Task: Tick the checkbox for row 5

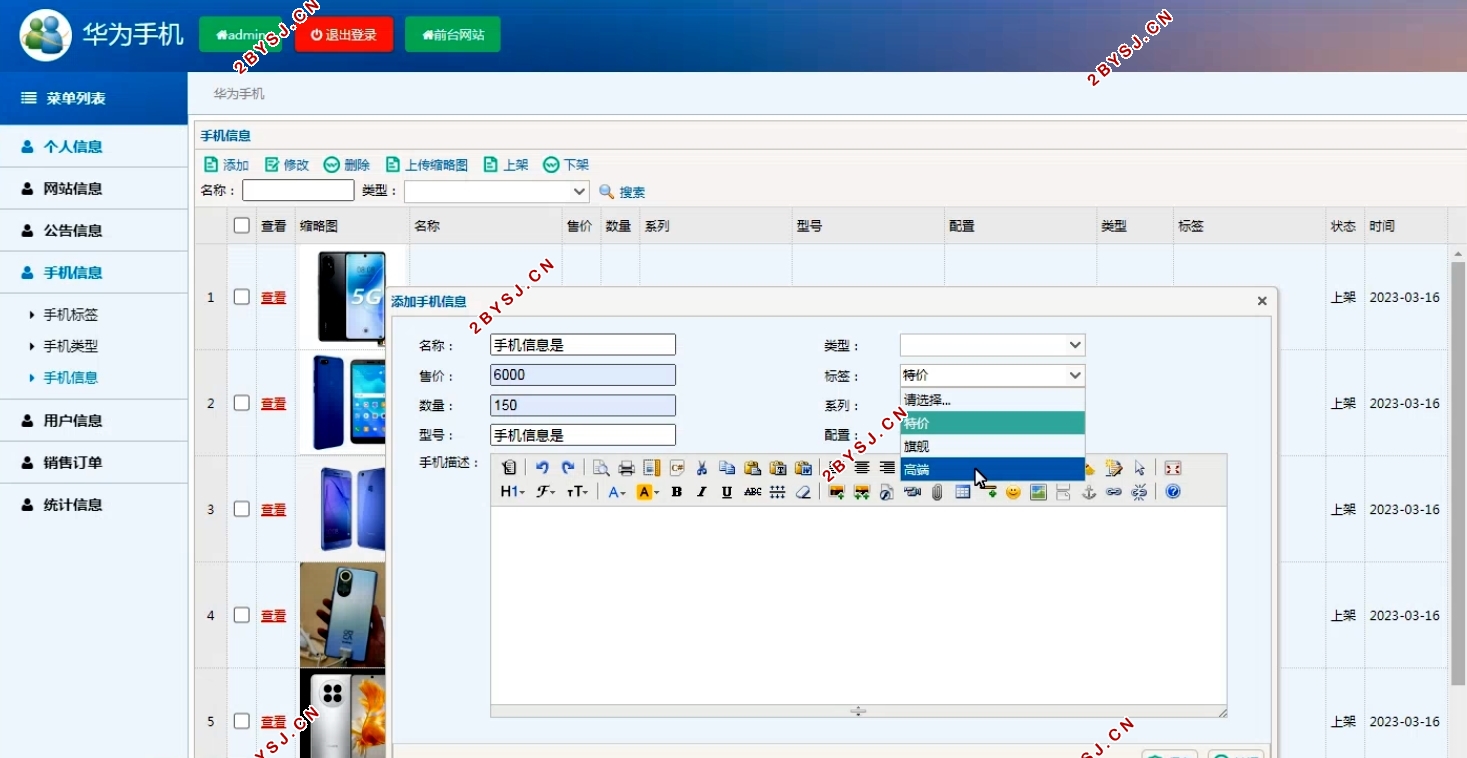Action: click(241, 721)
